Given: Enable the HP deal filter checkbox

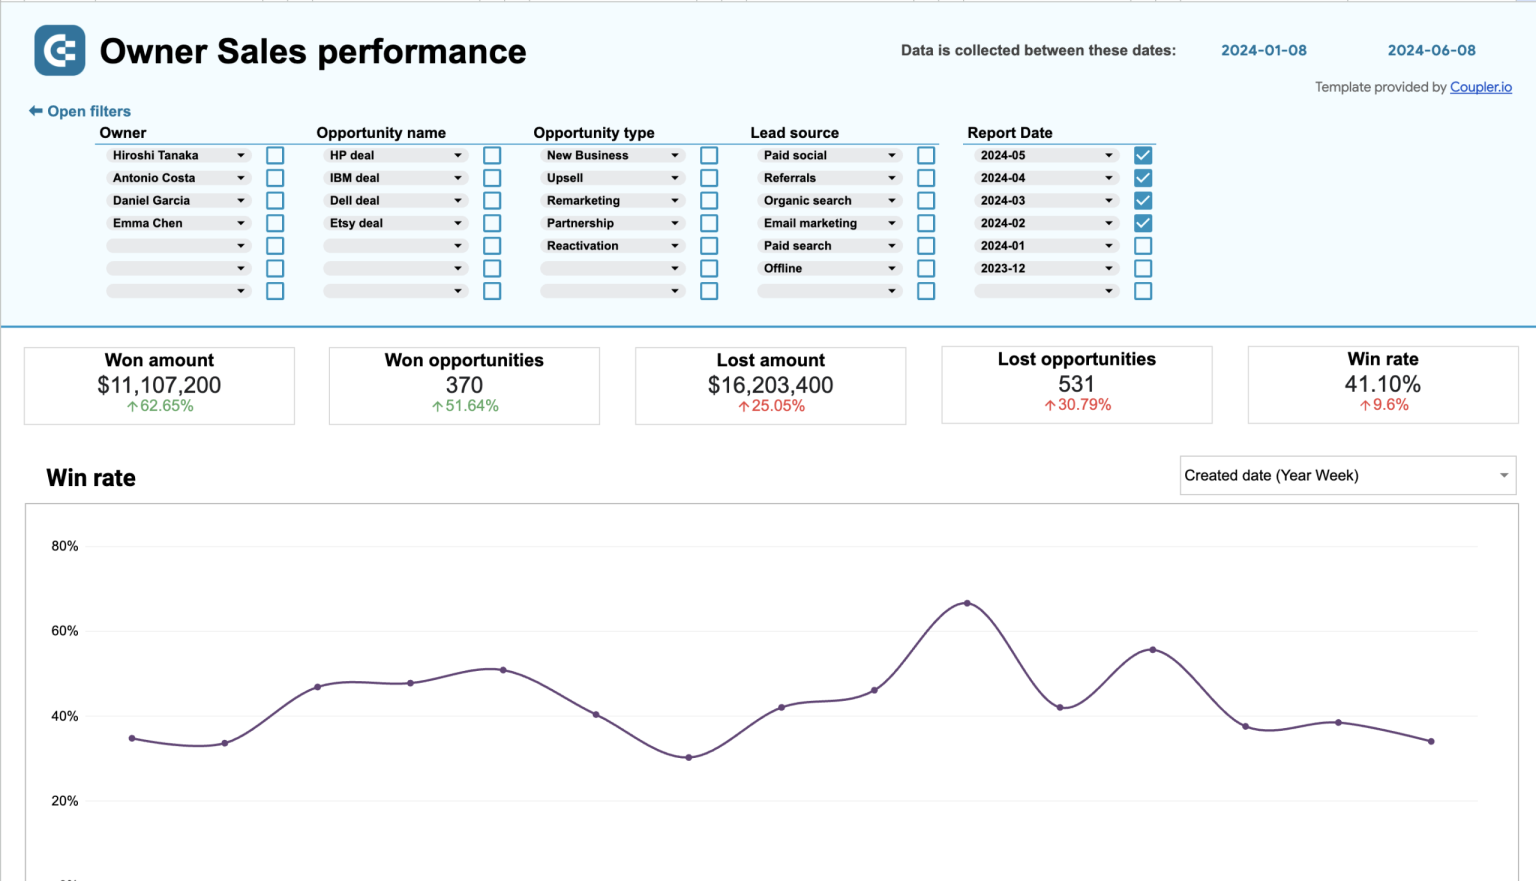Looking at the screenshot, I should coord(492,155).
